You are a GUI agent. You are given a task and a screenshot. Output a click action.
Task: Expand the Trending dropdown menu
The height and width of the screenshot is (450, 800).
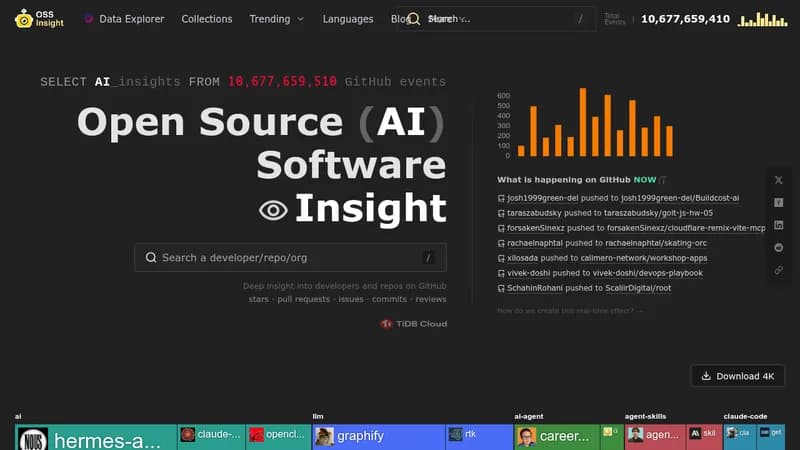pyautogui.click(x=277, y=19)
